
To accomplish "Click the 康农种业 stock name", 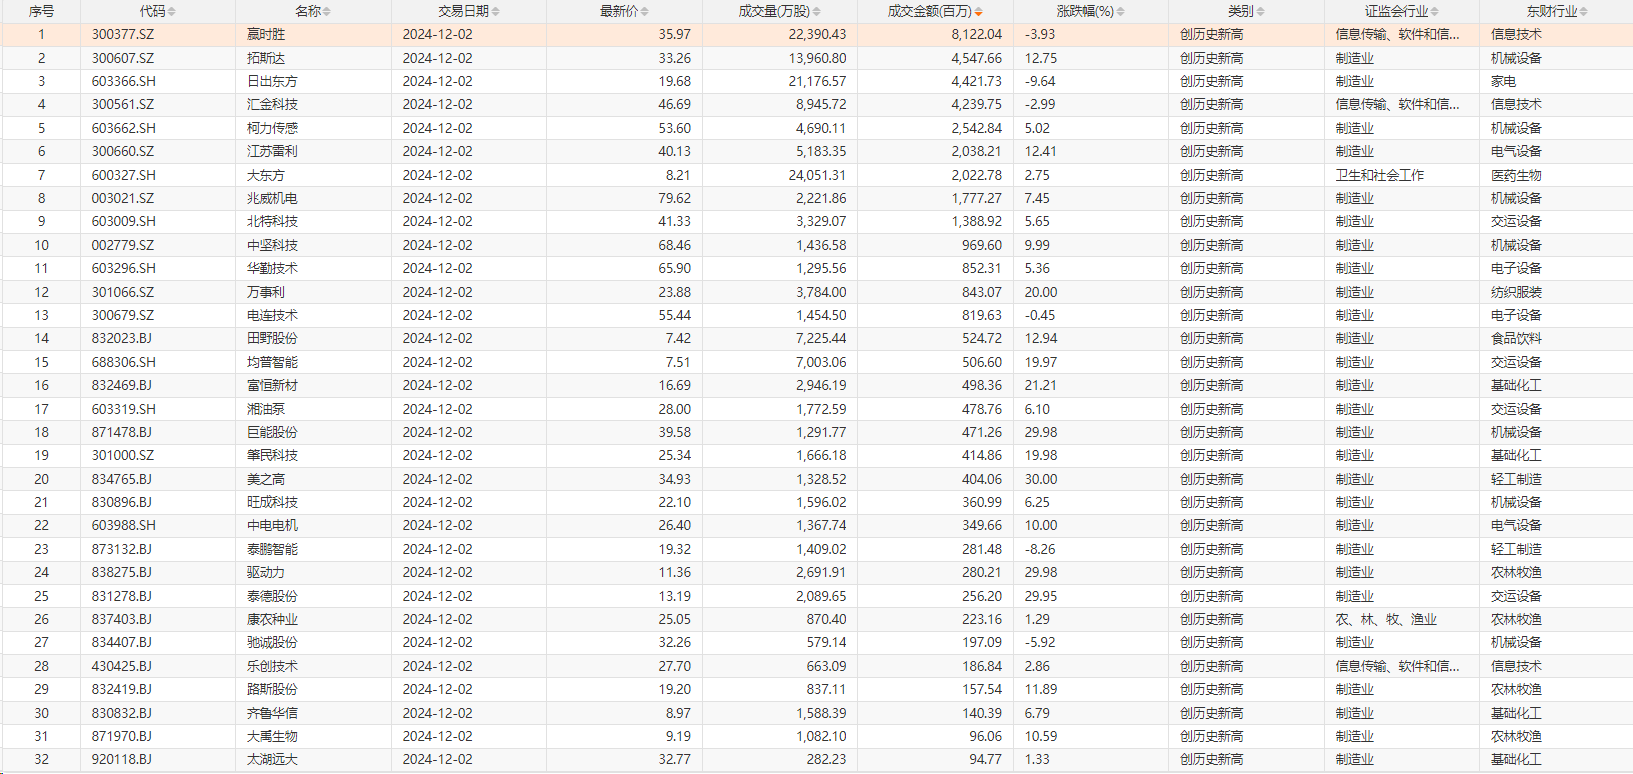I will pyautogui.click(x=272, y=619).
